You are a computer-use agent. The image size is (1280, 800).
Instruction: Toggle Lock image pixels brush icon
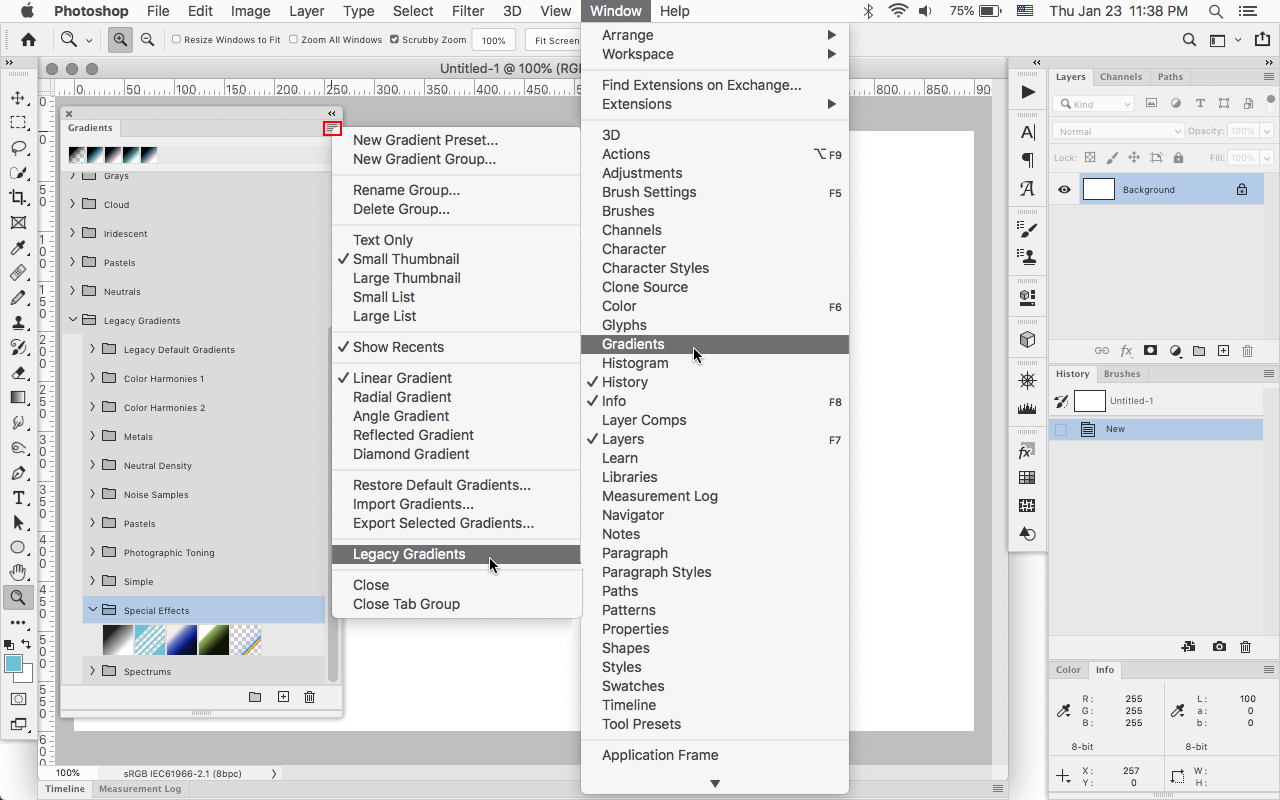(x=1112, y=158)
